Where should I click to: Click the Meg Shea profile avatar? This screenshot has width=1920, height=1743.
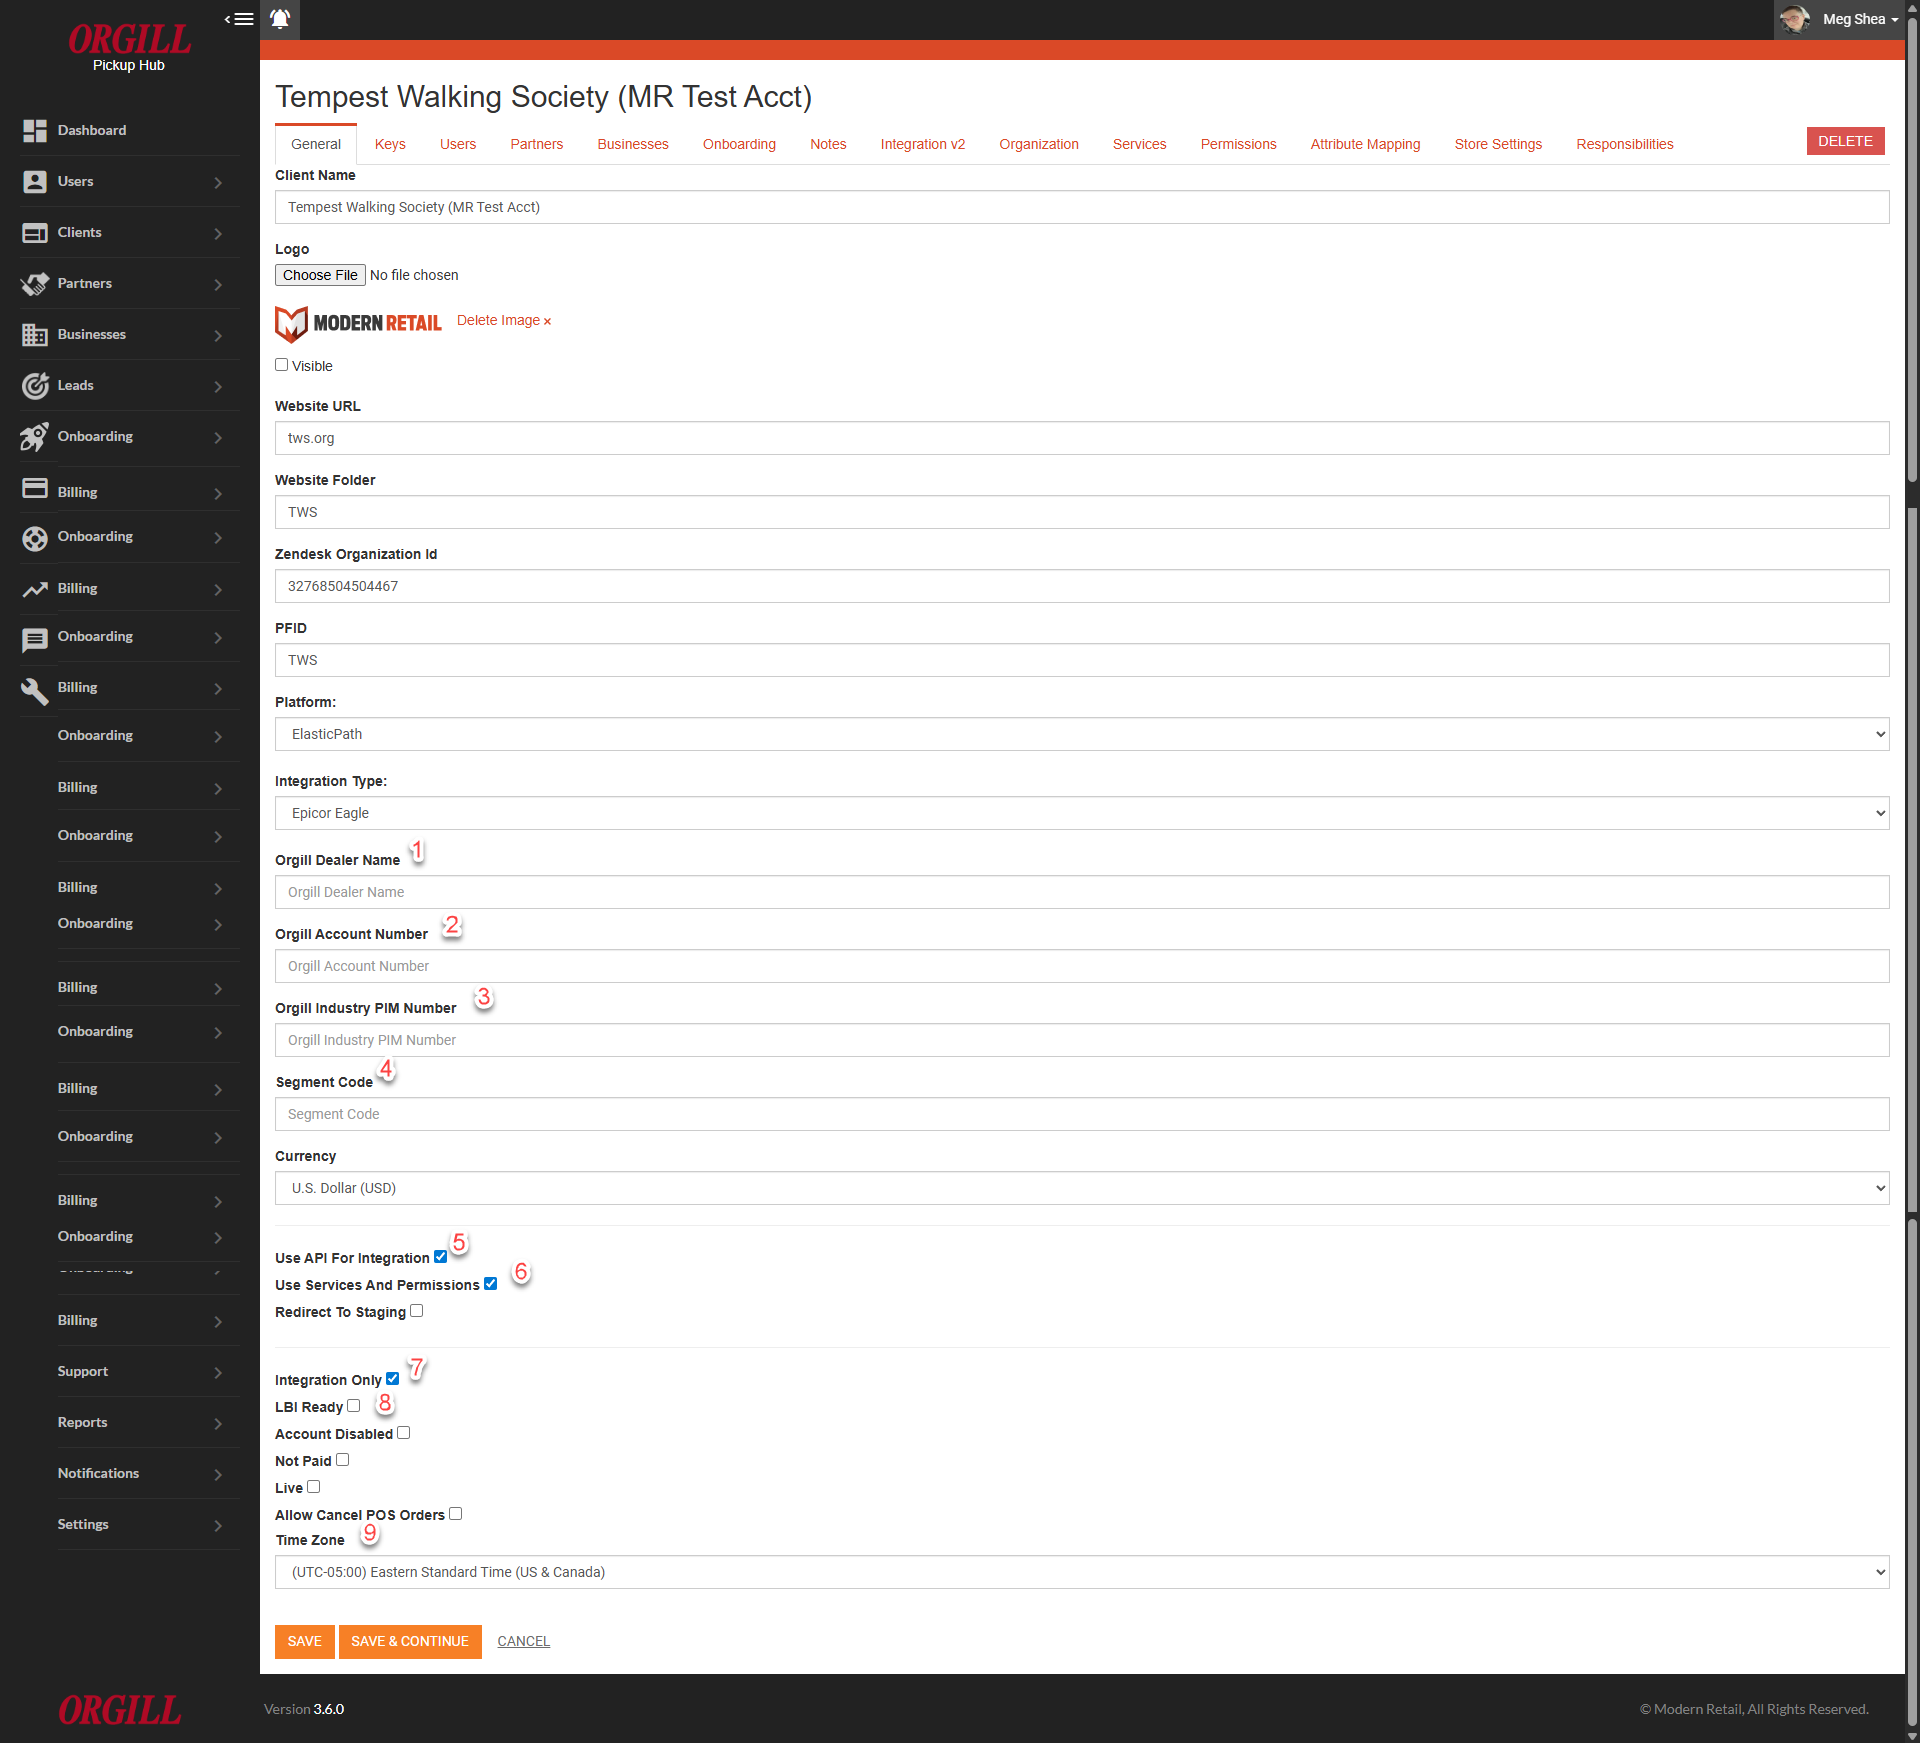1794,19
